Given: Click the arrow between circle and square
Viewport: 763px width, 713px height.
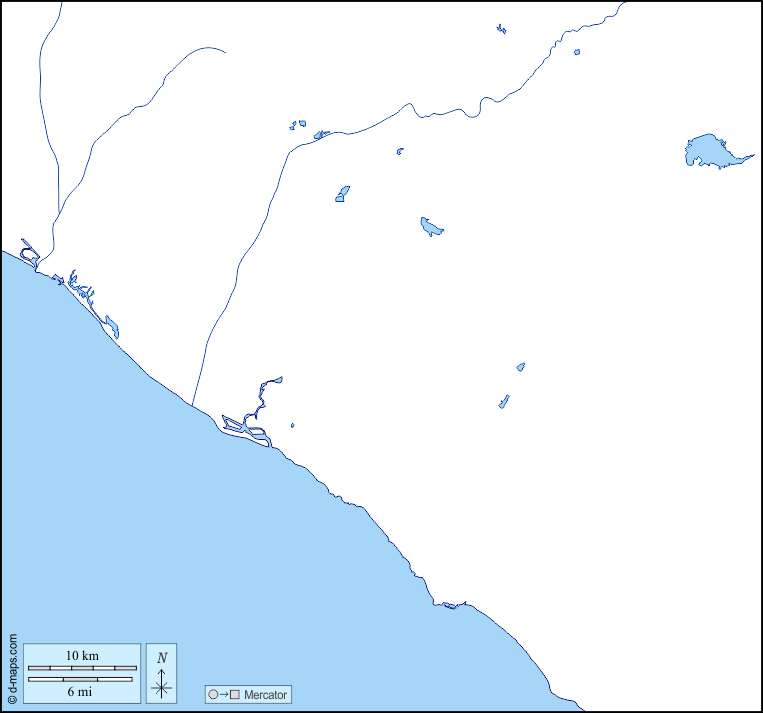Looking at the screenshot, I should point(223,694).
